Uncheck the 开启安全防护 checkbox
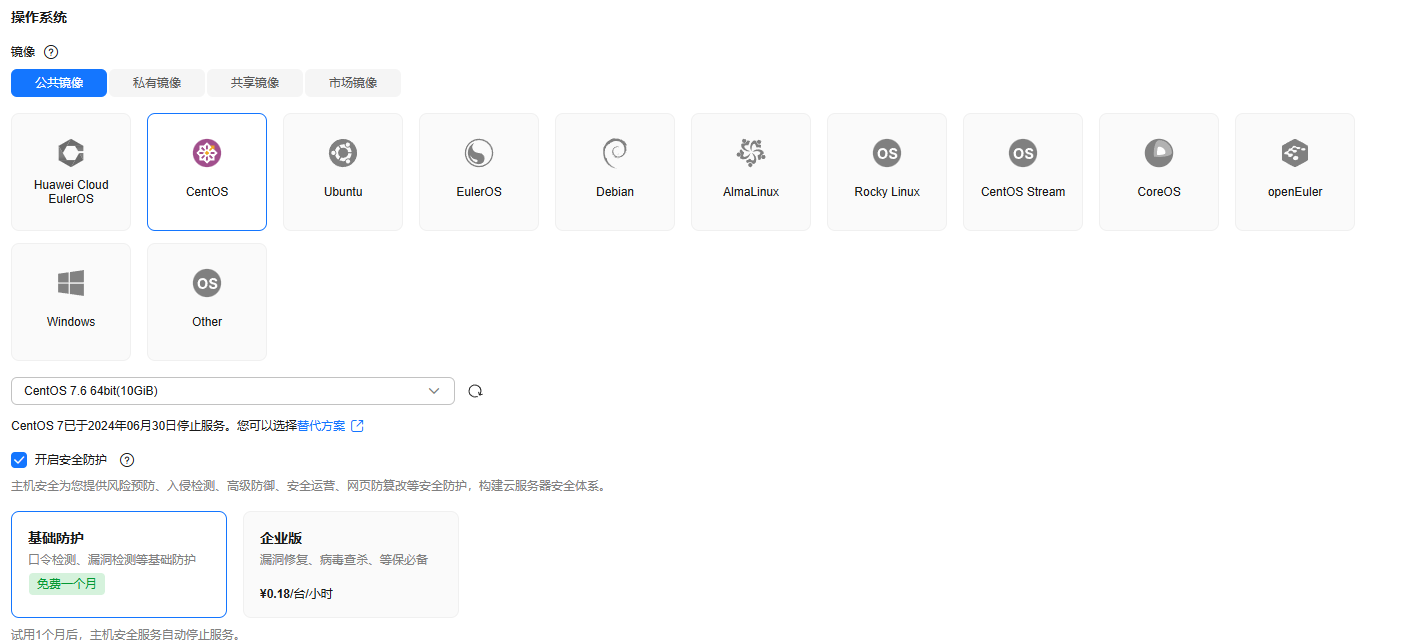Image resolution: width=1414 pixels, height=643 pixels. pyautogui.click(x=19, y=460)
